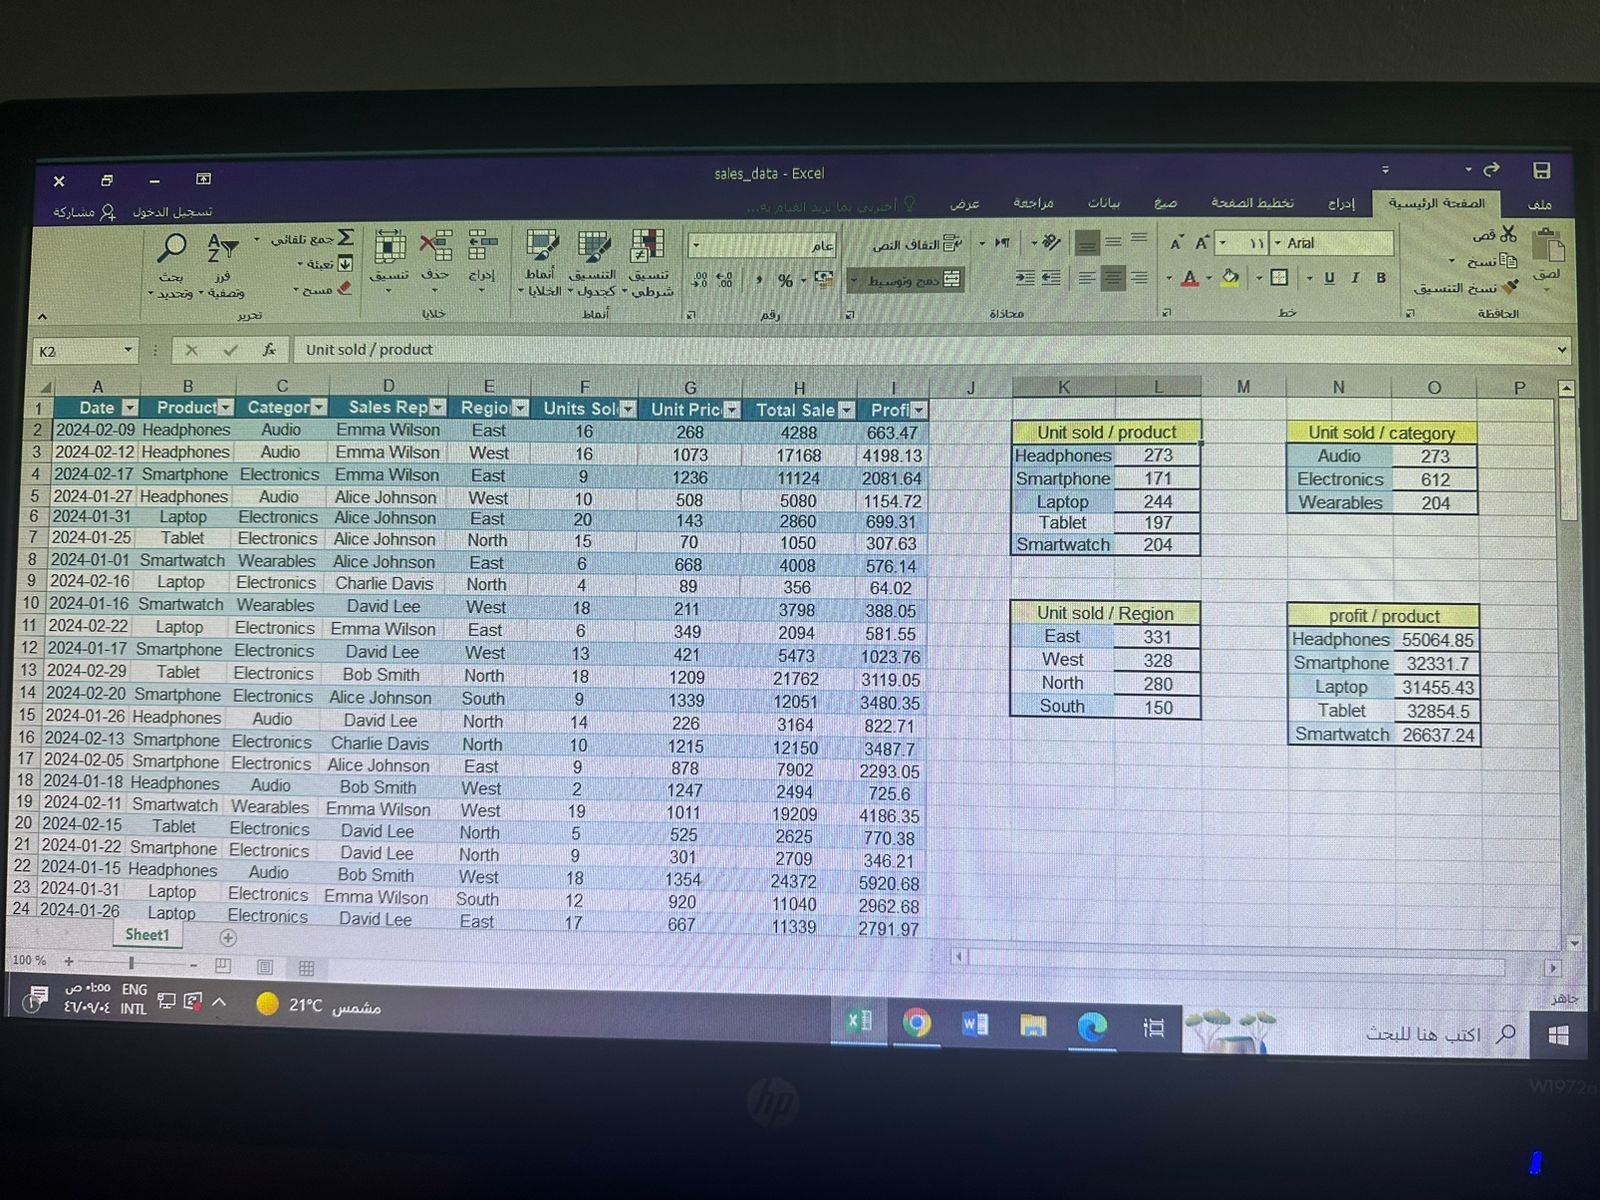Click the yellow fill color bucket
Viewport: 1600px width, 1200px height.
coord(1230,278)
